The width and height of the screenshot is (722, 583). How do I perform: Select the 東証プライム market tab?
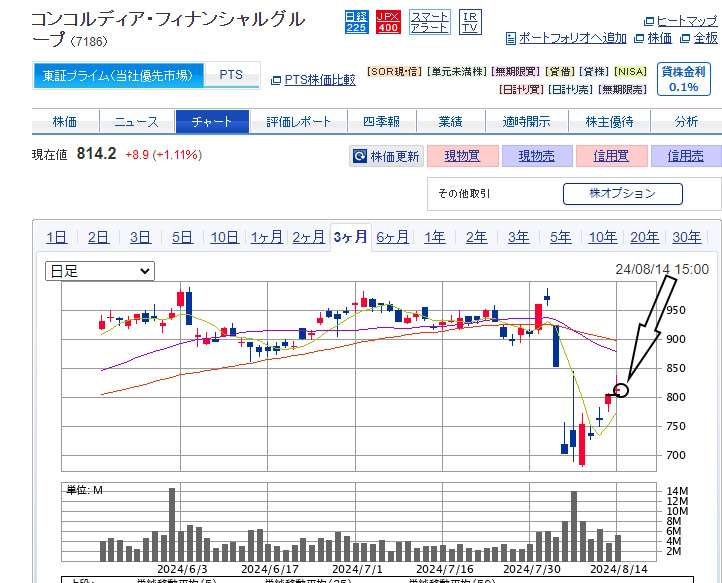point(118,75)
